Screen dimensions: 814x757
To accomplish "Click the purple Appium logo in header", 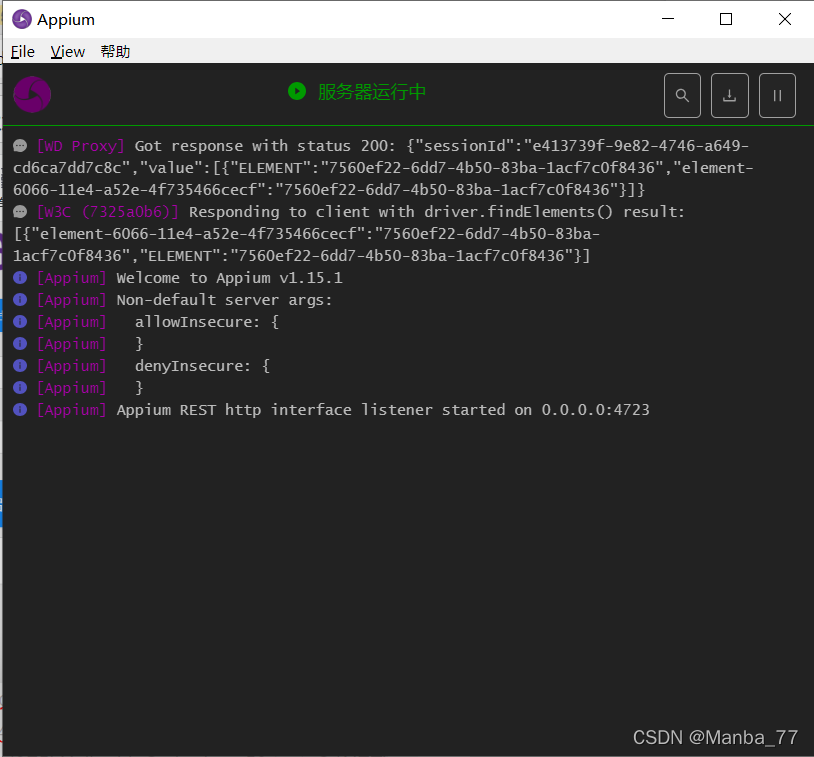I will [32, 94].
